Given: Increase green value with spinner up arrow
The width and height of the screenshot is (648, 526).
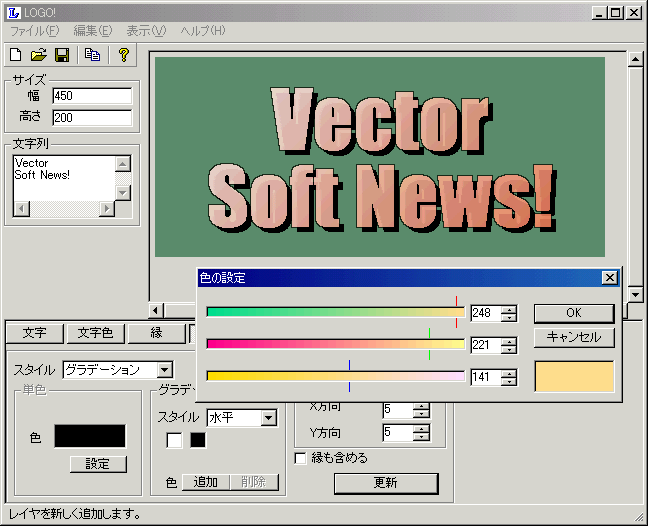Looking at the screenshot, I should [x=509, y=341].
